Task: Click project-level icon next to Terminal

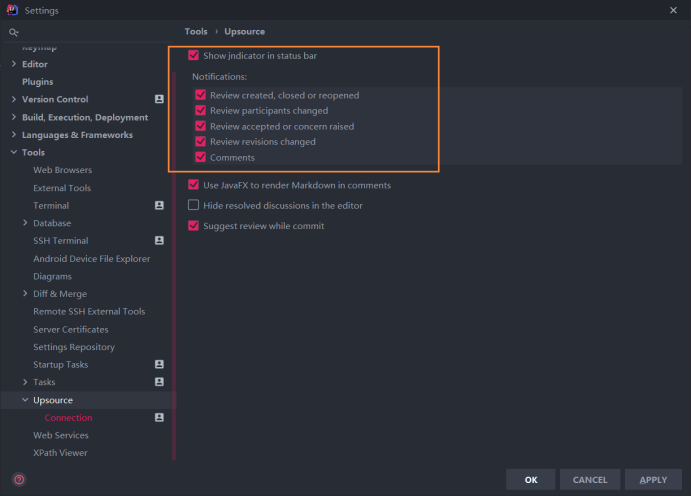Action: [x=159, y=205]
